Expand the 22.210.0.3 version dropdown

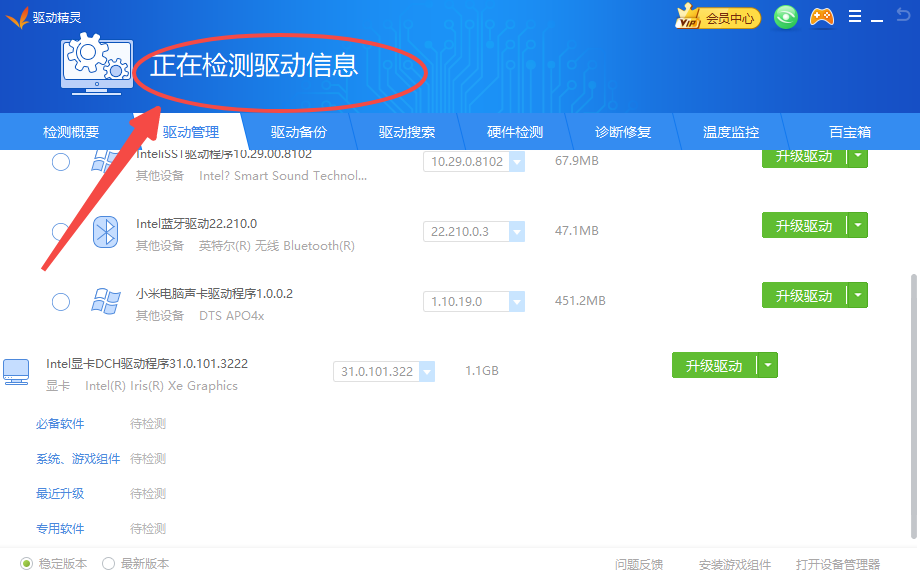[x=516, y=232]
